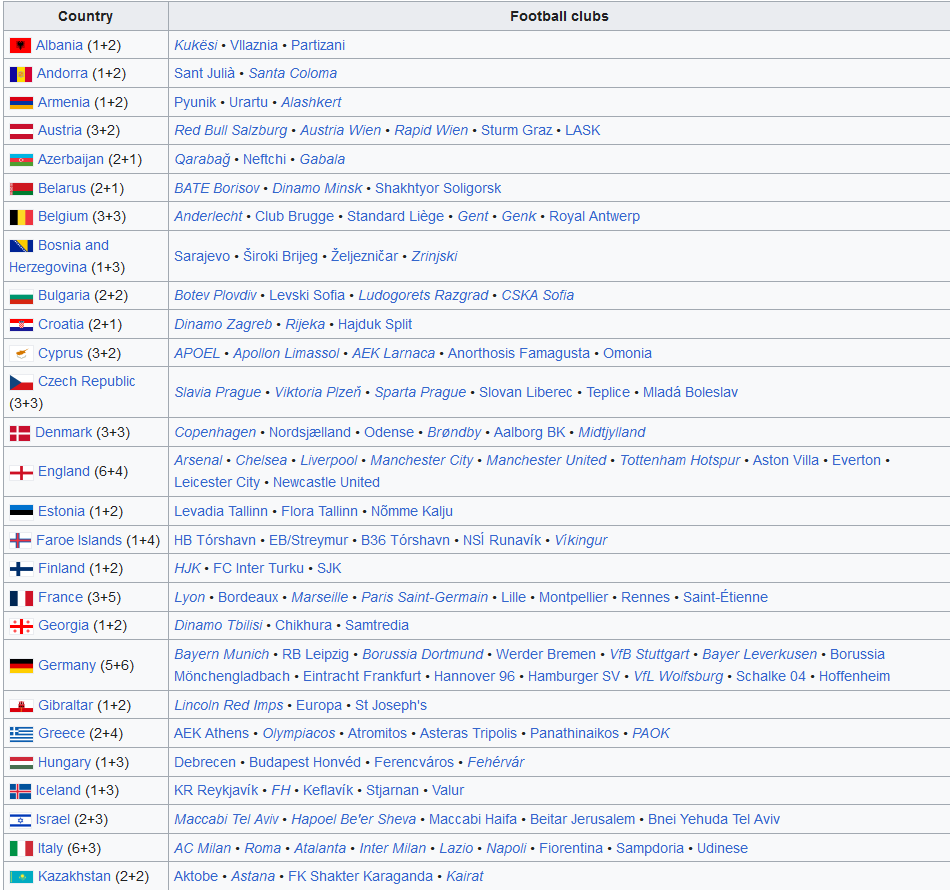This screenshot has height=890, width=950.
Task: Follow the Željezničar club link
Action: [364, 256]
